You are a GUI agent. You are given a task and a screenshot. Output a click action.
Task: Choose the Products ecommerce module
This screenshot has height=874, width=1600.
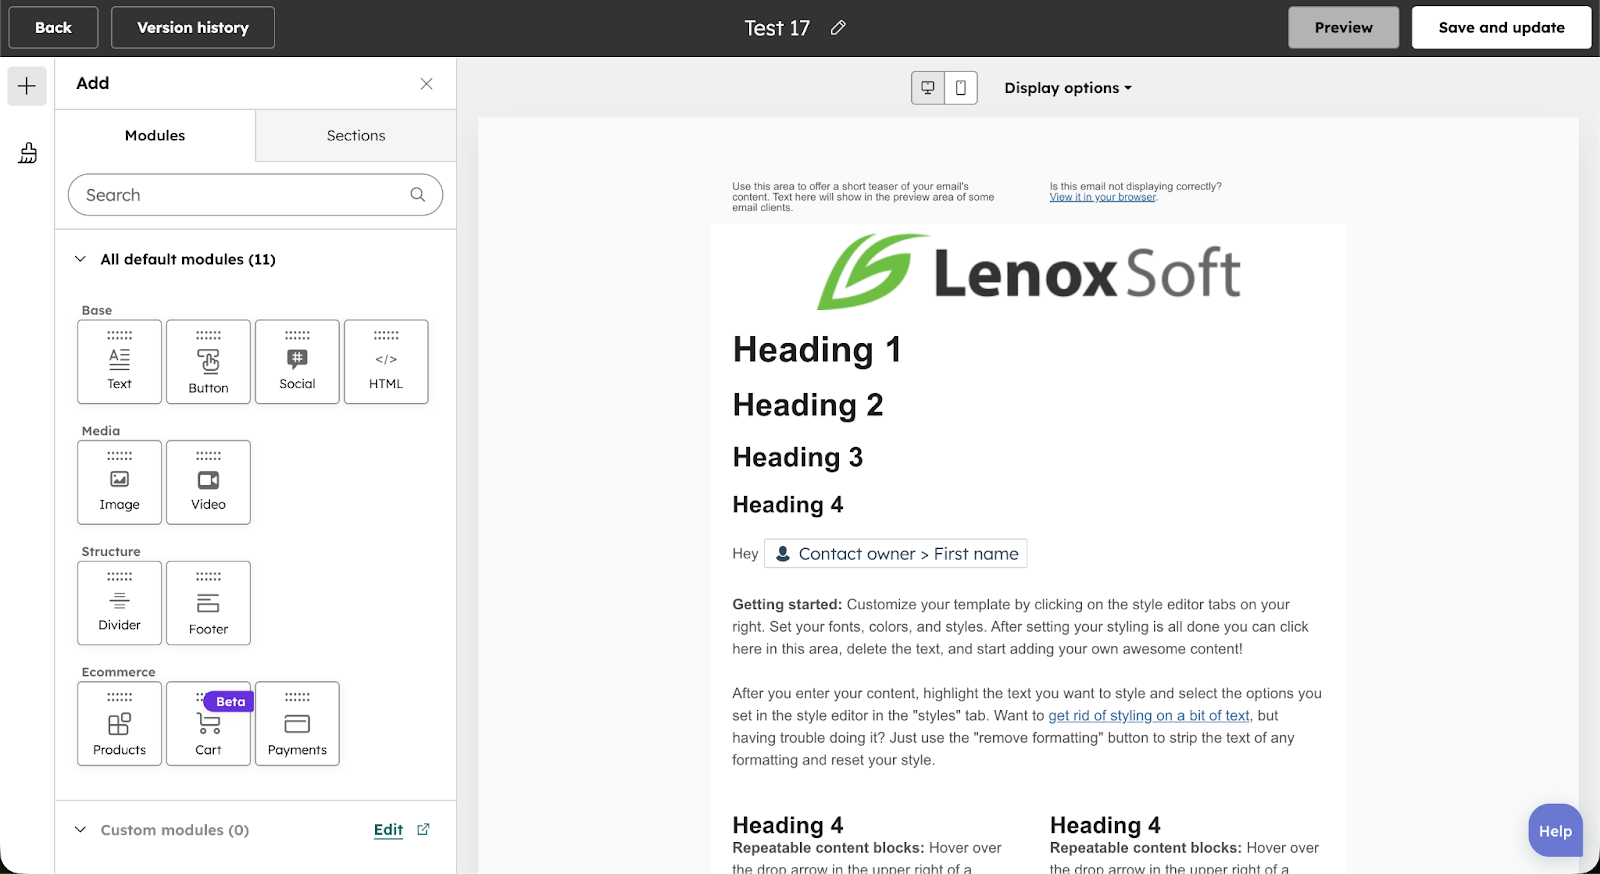click(x=119, y=724)
